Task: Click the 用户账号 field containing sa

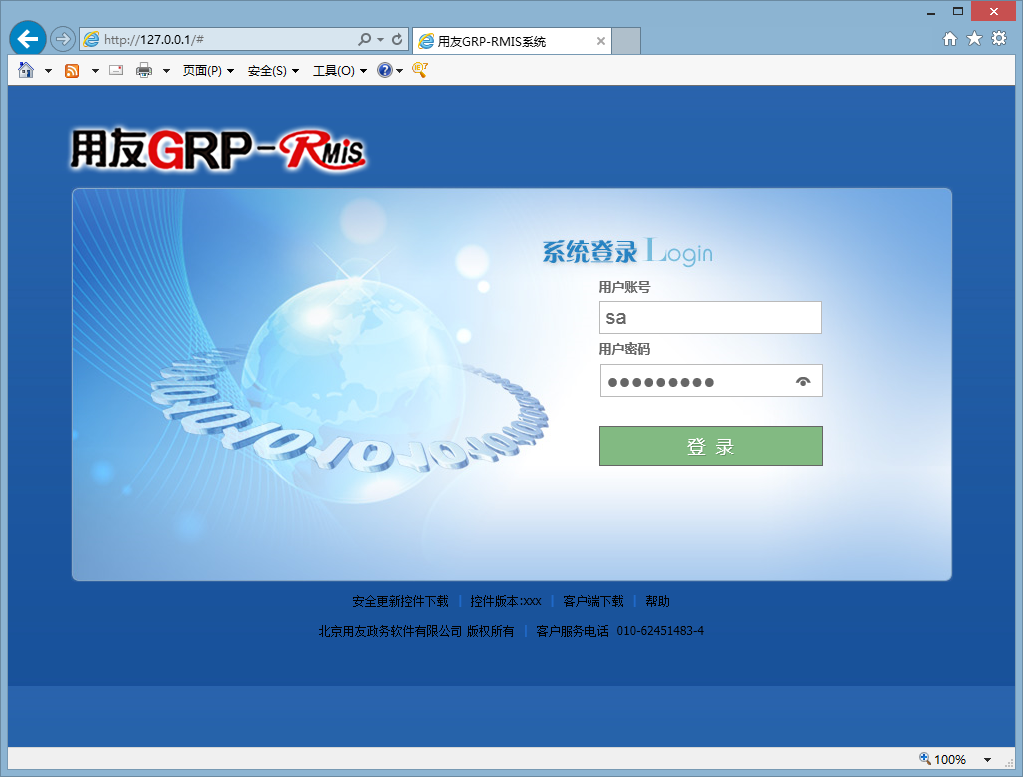Action: click(x=710, y=318)
